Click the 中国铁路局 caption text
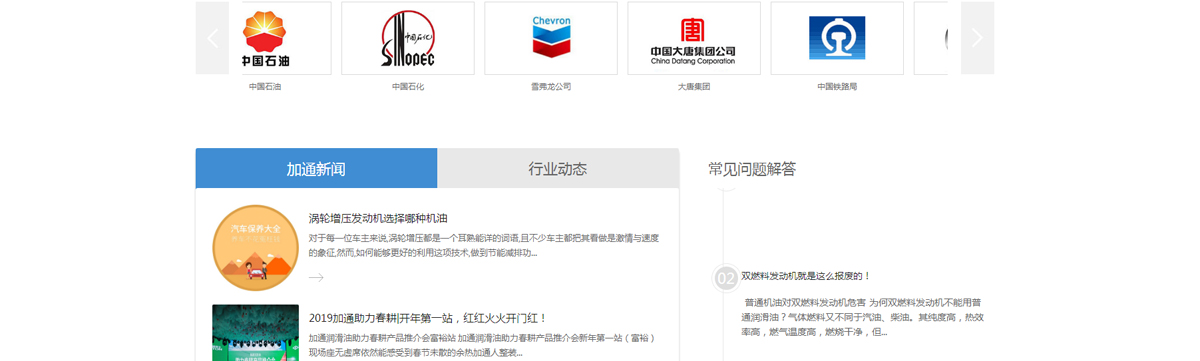The height and width of the screenshot is (361, 1200). point(837,87)
